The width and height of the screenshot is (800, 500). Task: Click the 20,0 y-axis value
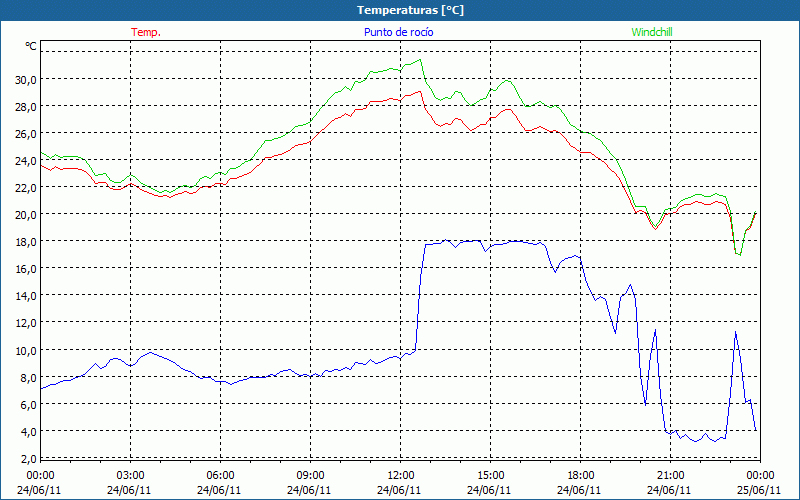(x=27, y=215)
